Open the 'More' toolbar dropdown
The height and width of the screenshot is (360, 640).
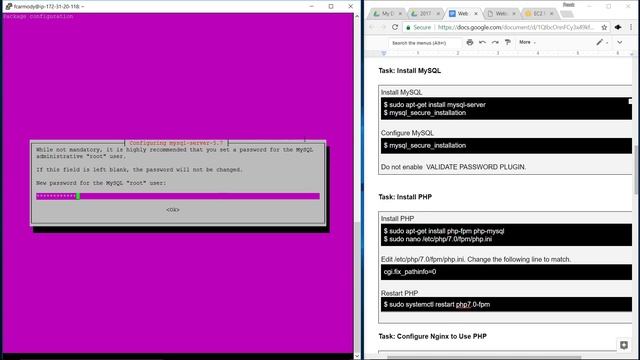point(527,42)
